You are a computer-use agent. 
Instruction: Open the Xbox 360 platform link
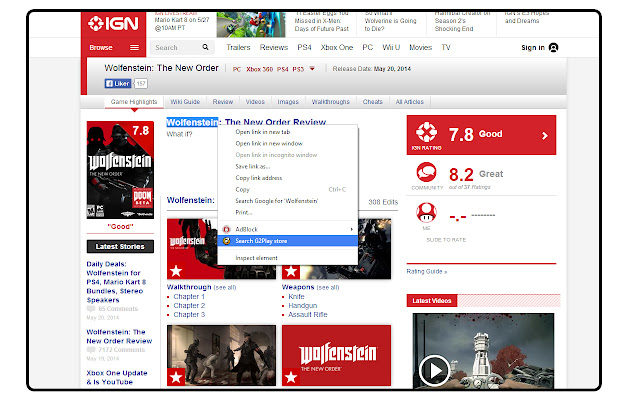point(260,69)
